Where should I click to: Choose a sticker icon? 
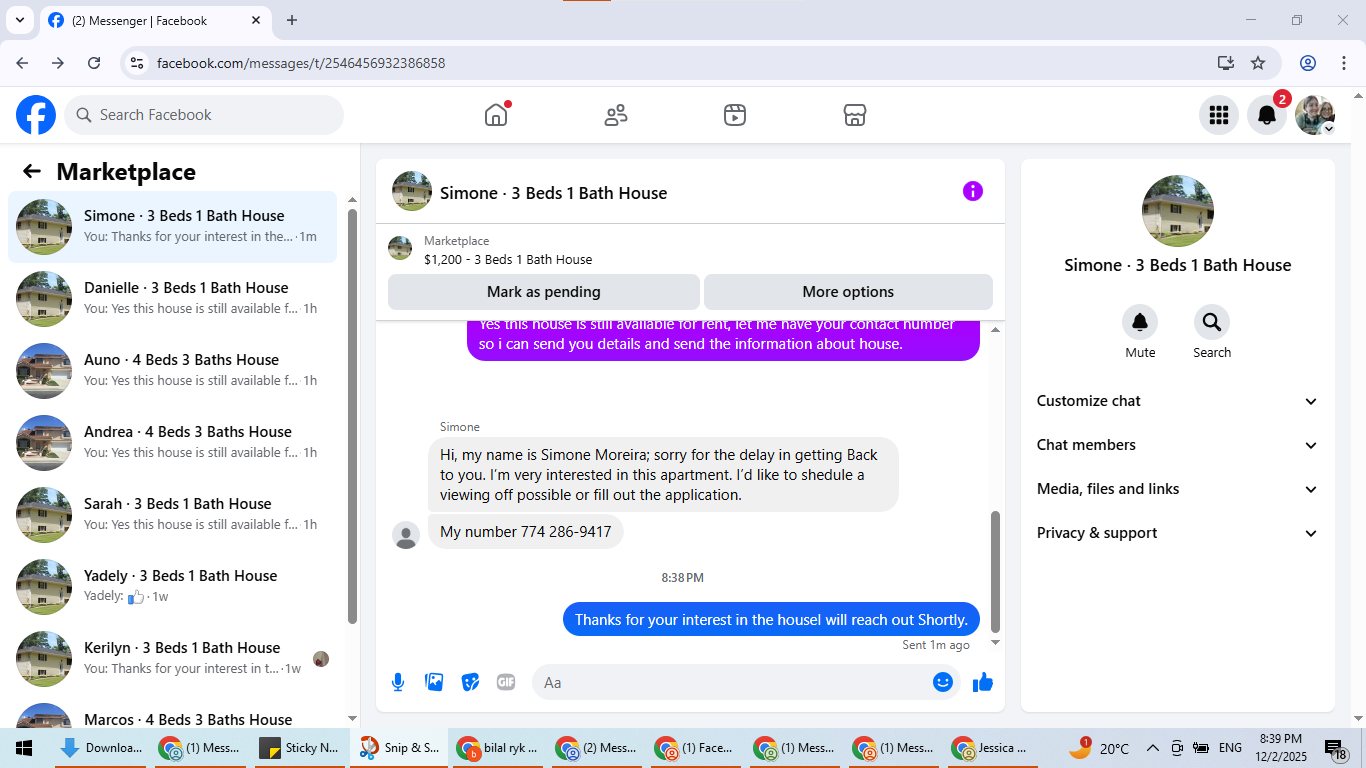470,682
